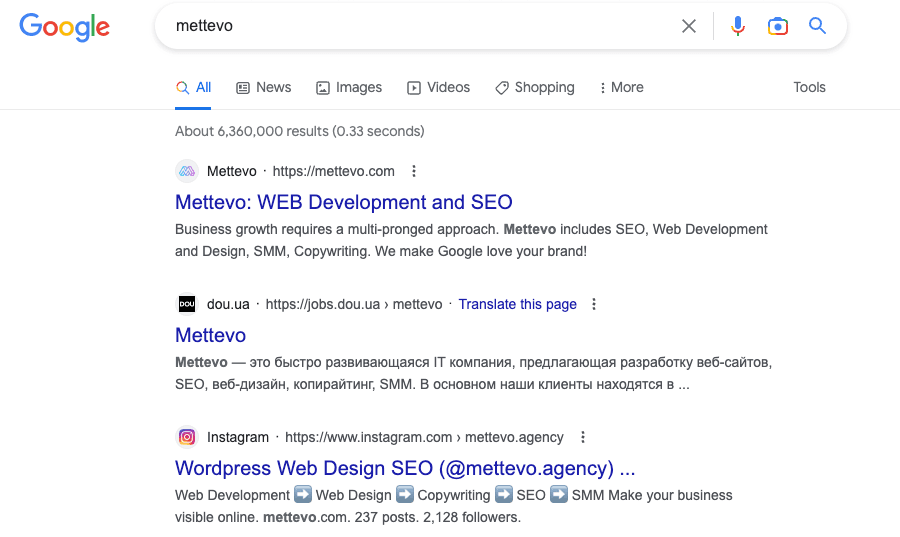Click the Mettevo site favicon

[x=187, y=171]
